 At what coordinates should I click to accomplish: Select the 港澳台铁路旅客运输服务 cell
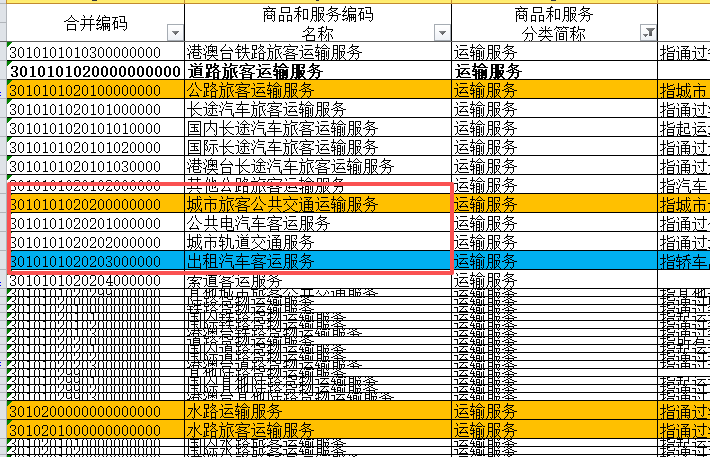coord(274,52)
